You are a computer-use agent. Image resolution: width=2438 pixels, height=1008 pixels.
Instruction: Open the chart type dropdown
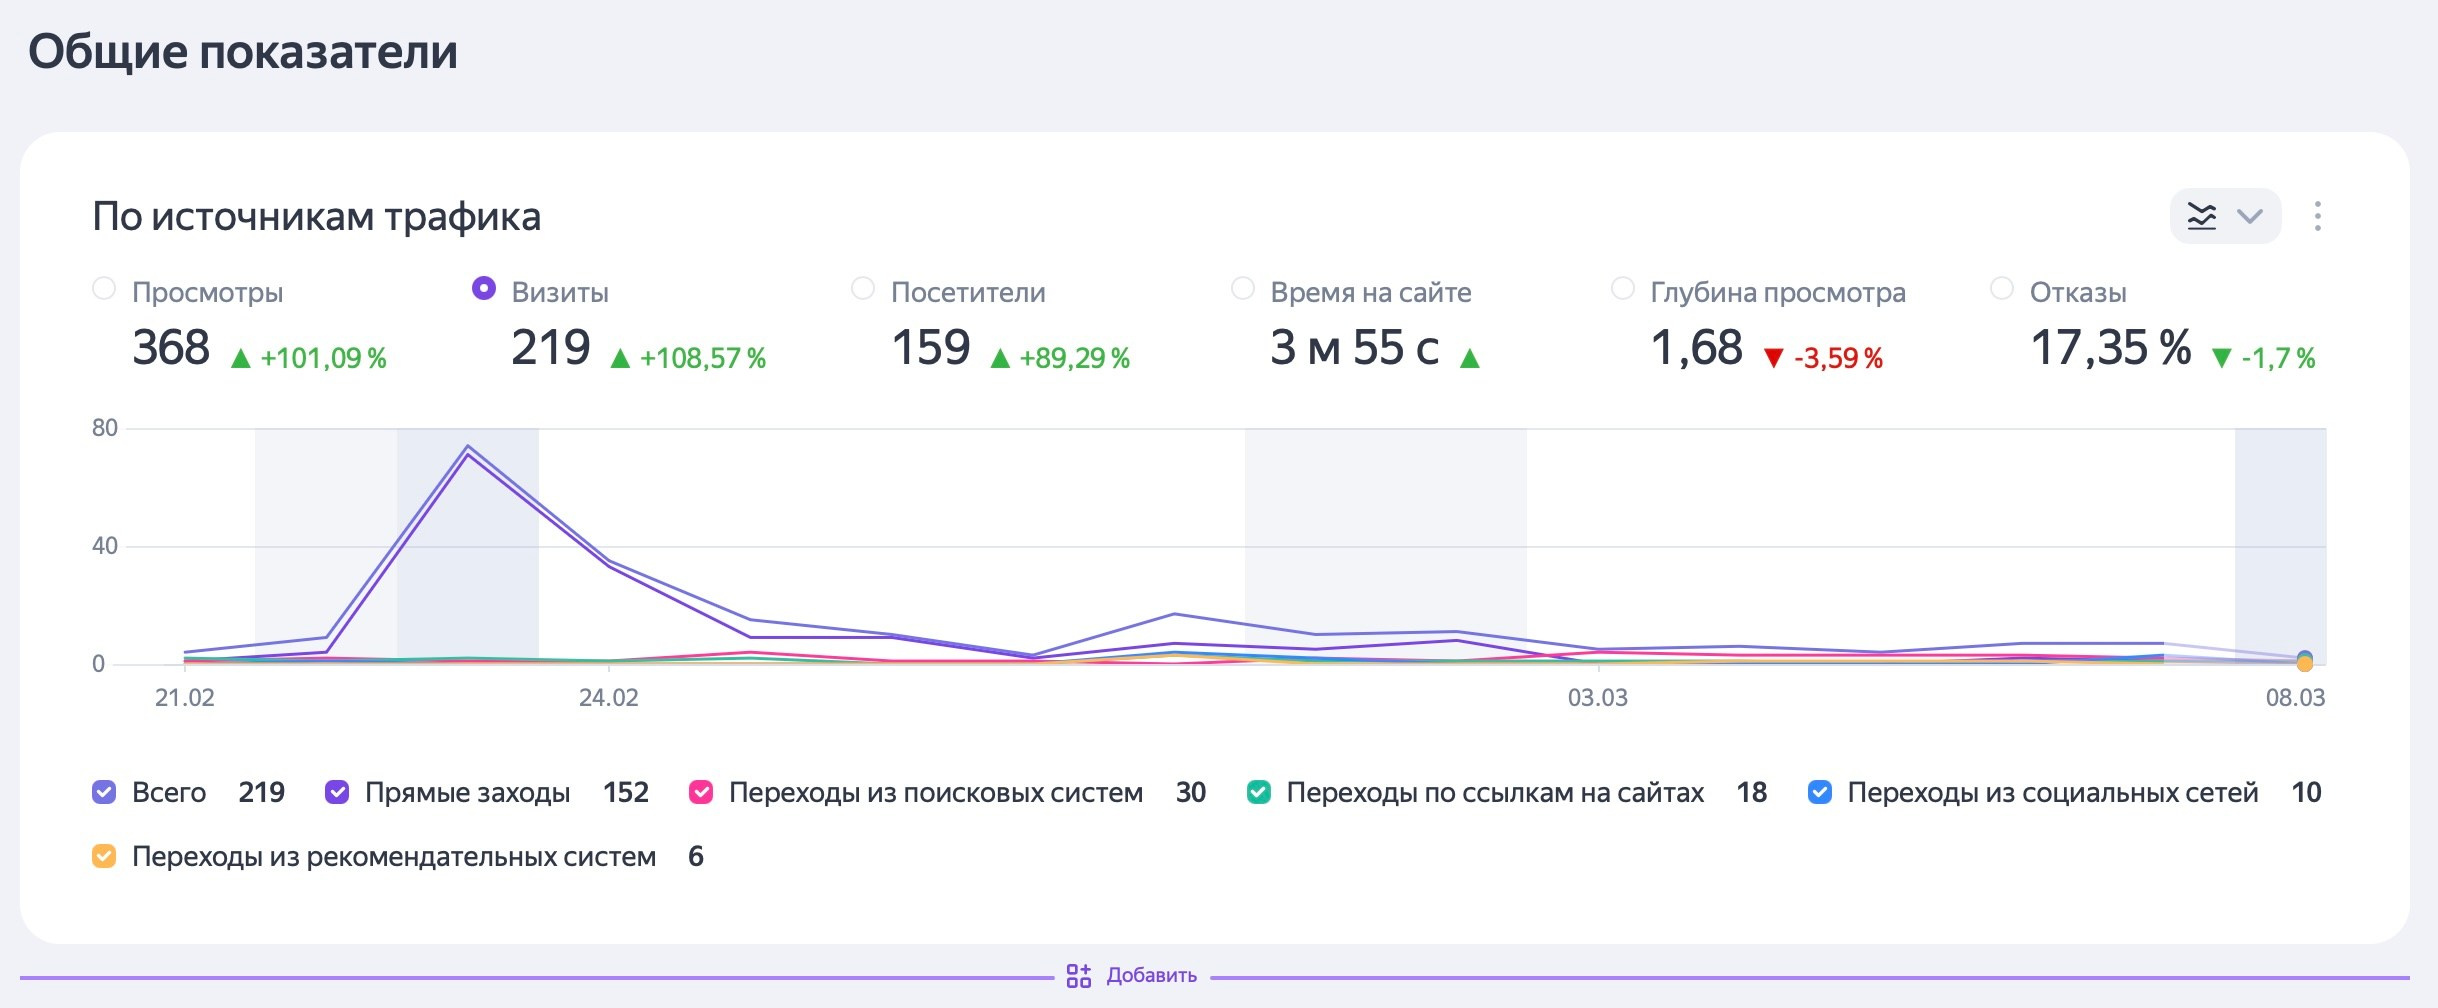pos(2224,216)
